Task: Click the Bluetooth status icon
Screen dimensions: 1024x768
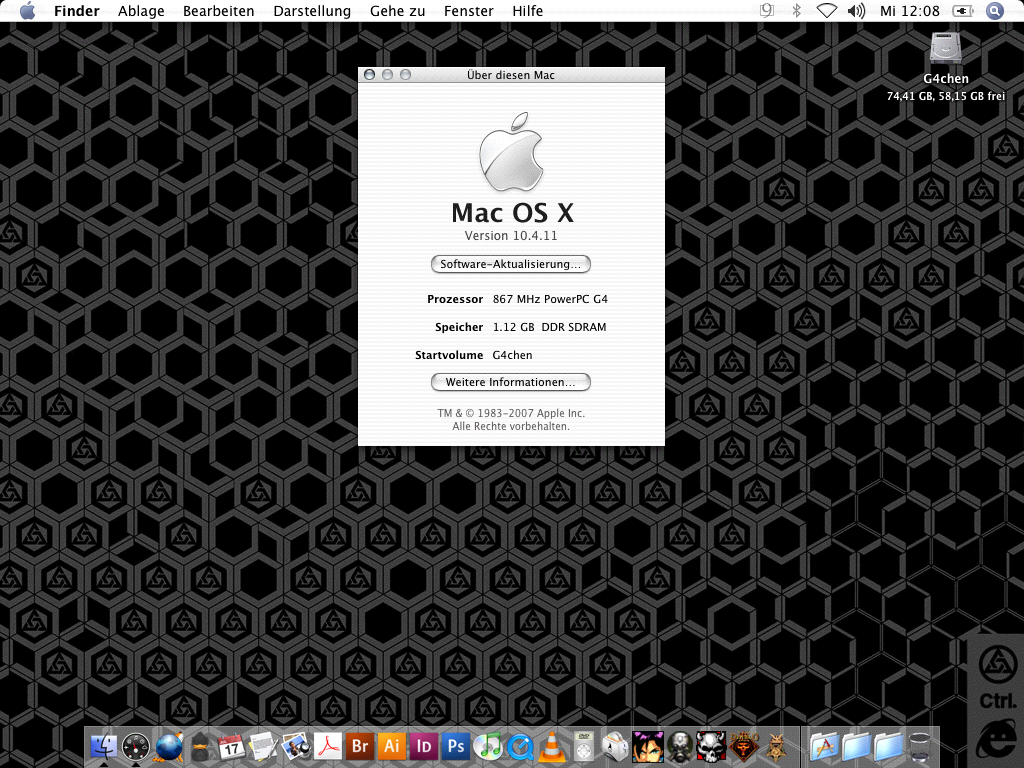Action: coord(796,10)
